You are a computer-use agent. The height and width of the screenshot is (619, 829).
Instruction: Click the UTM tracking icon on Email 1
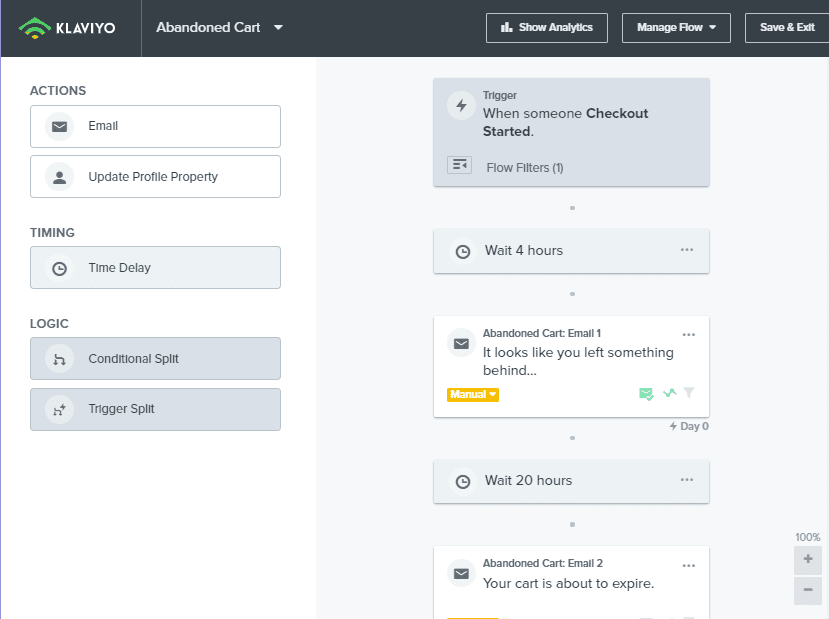coord(669,394)
